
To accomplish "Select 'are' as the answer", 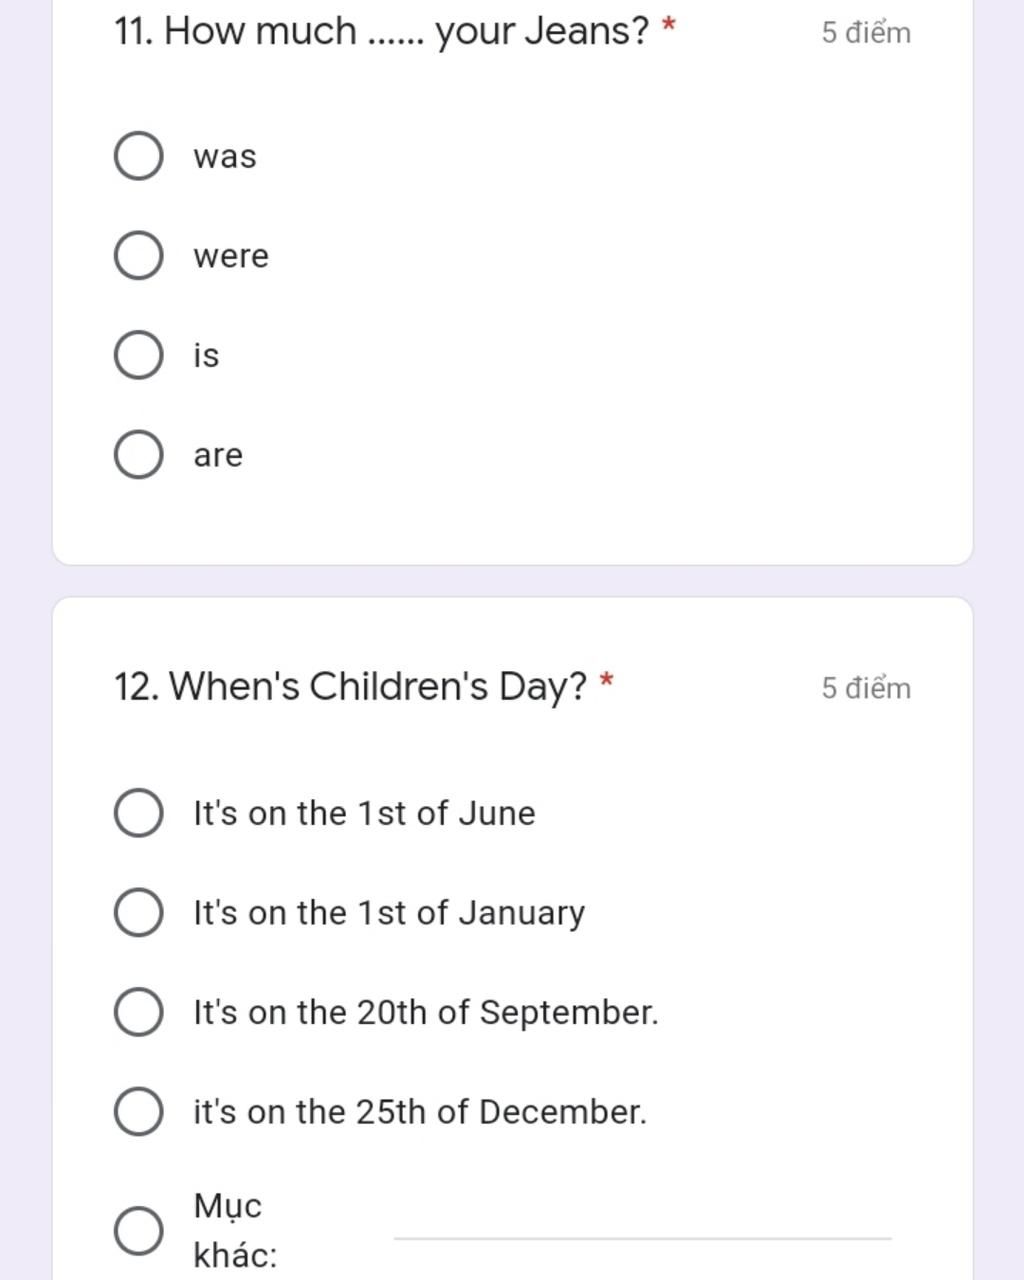I will [139, 455].
